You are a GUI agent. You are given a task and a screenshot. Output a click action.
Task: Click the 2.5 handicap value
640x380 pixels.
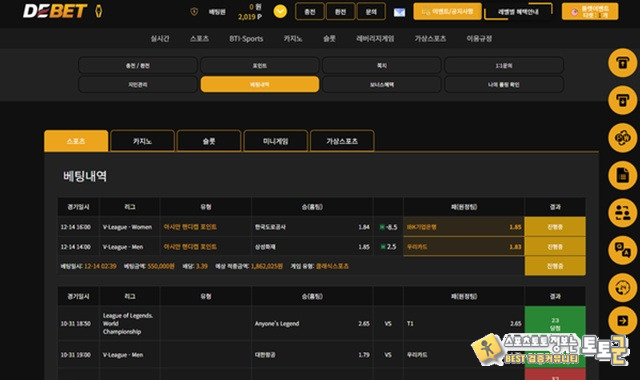pos(391,247)
